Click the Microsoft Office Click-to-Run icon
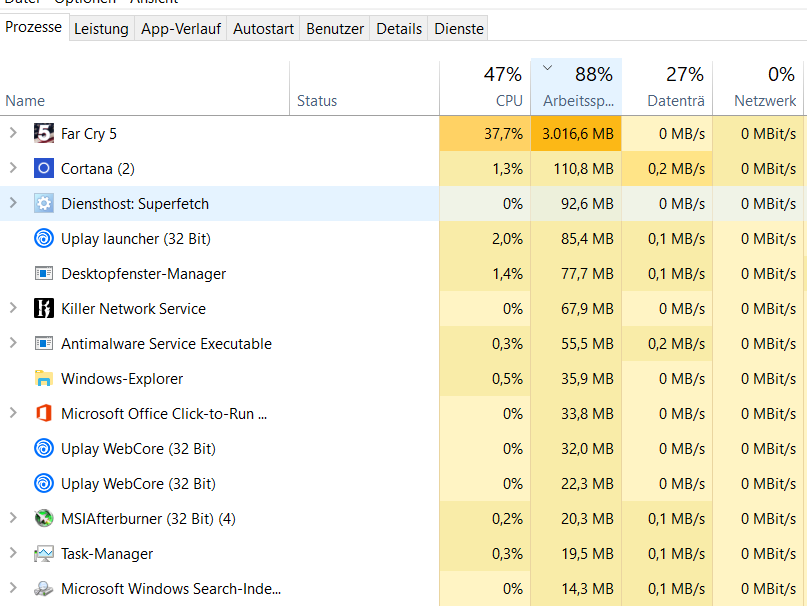The width and height of the screenshot is (807, 606). pos(43,414)
